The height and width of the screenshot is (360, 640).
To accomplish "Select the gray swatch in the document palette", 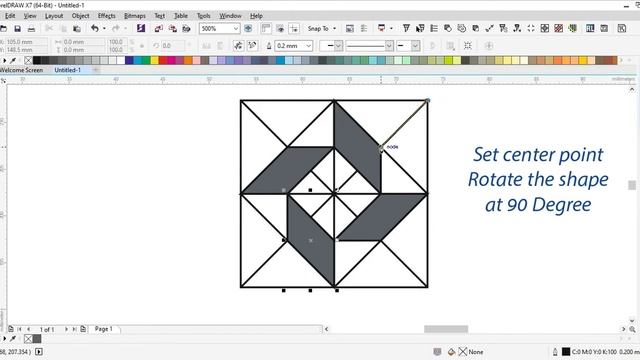I will 37,339.
